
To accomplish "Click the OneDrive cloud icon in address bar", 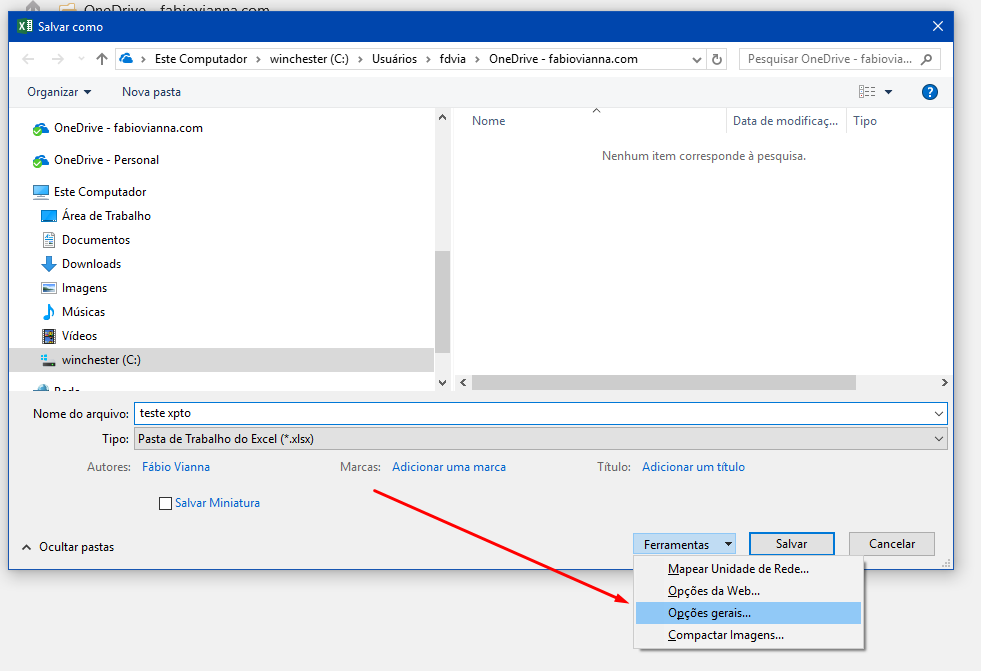I will [x=126, y=58].
